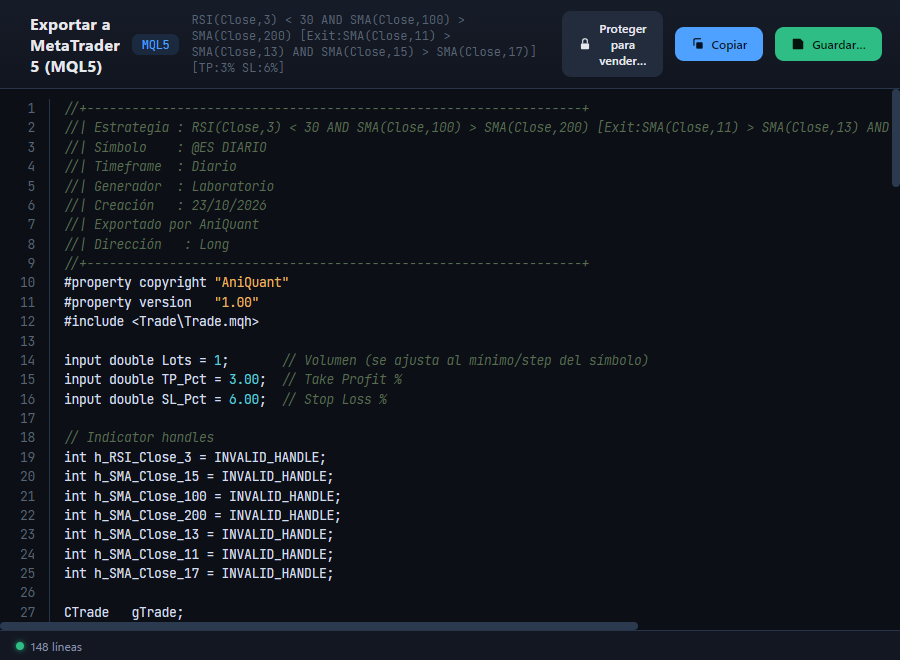The width and height of the screenshot is (900, 660).
Task: Click line number 26 in the gutter
Action: tap(28, 592)
